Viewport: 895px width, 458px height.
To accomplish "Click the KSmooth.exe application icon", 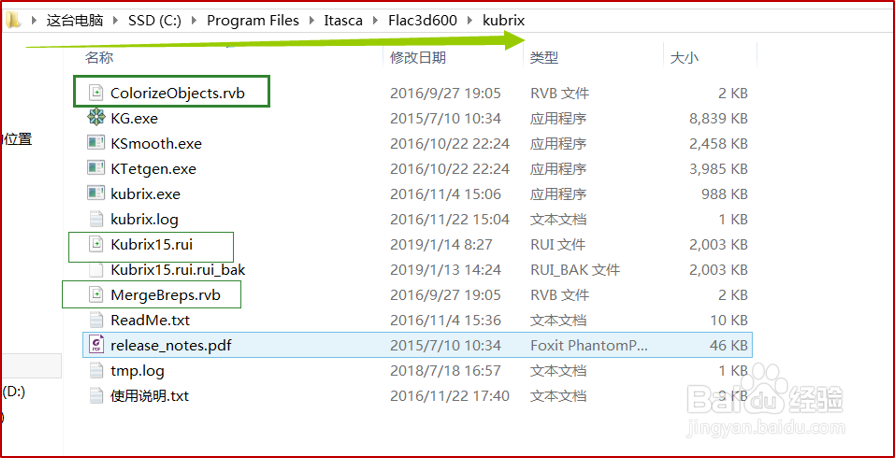I will point(95,143).
